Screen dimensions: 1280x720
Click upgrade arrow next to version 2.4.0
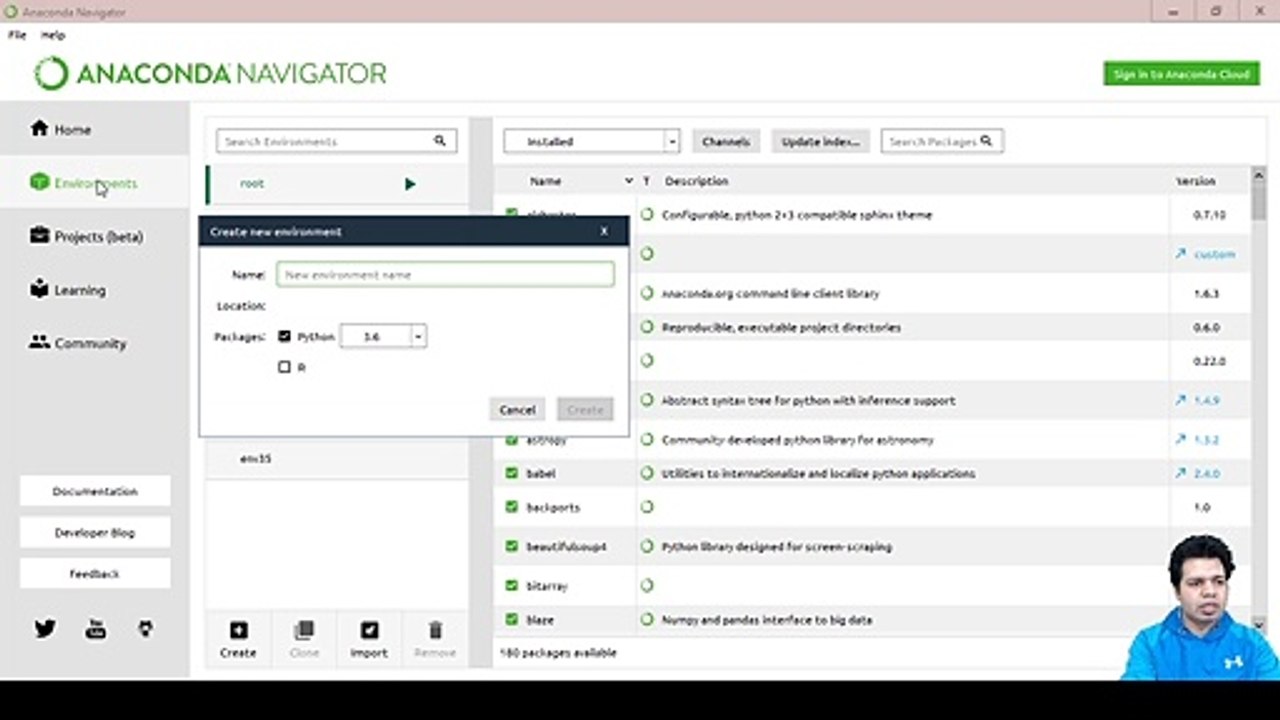pos(1181,473)
